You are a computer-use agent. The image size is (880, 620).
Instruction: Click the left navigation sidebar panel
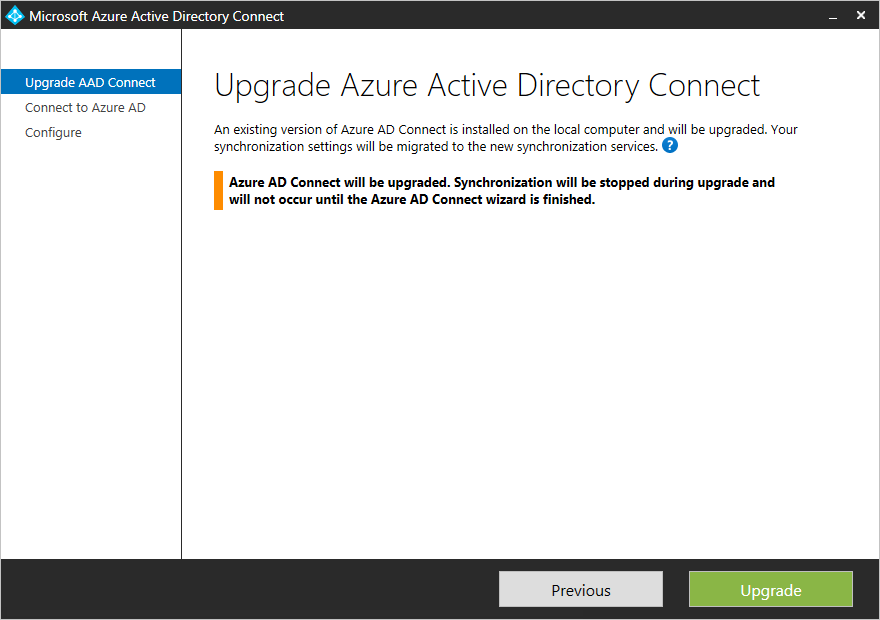tap(90, 350)
